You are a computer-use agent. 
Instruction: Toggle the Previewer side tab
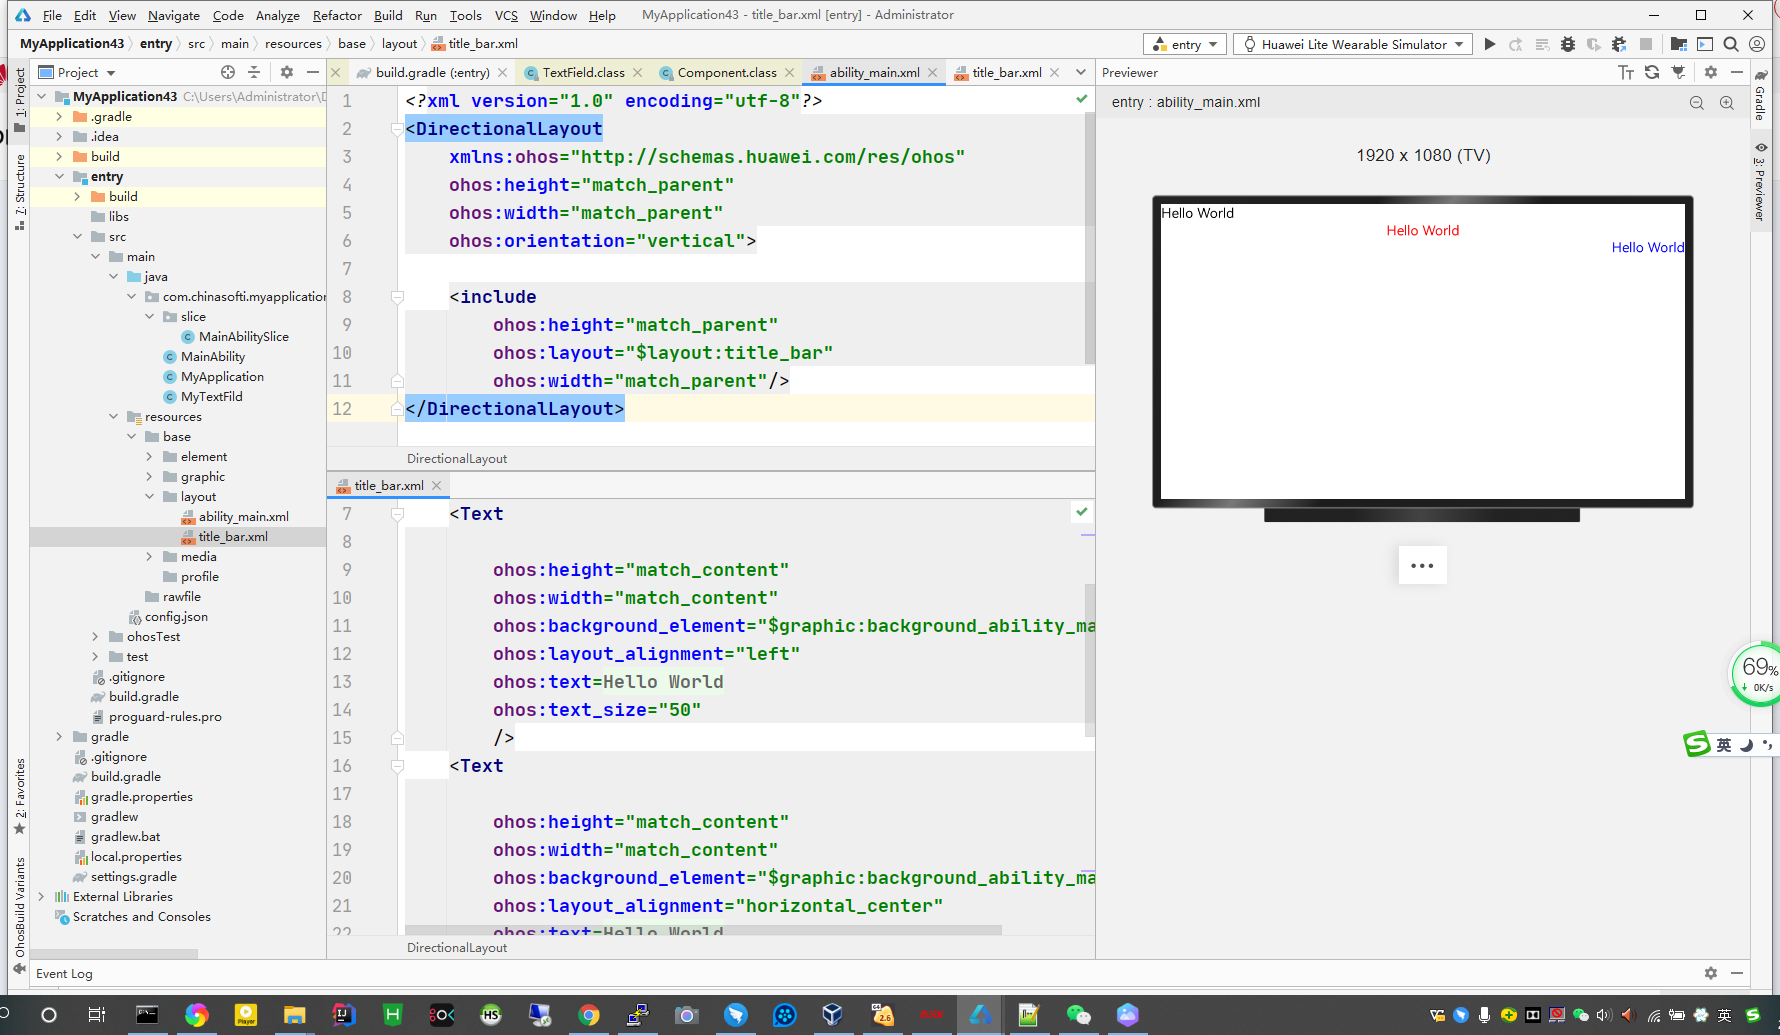pos(1760,182)
